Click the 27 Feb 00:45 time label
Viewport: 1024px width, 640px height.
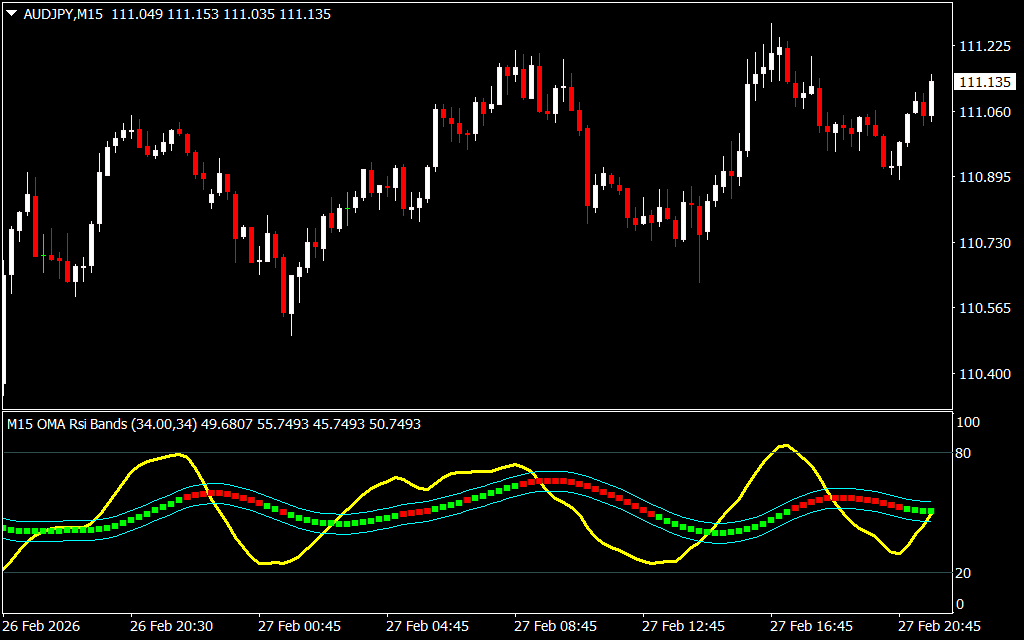299,626
